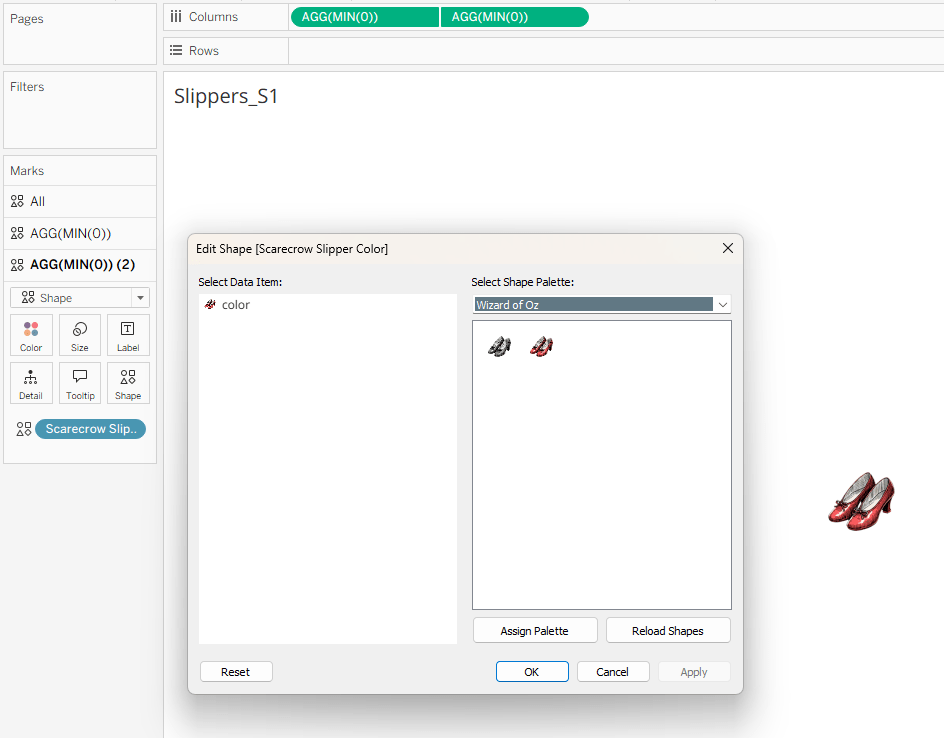Screen dimensions: 944x738
Task: Open the Tooltip mark card
Action: coord(79,384)
